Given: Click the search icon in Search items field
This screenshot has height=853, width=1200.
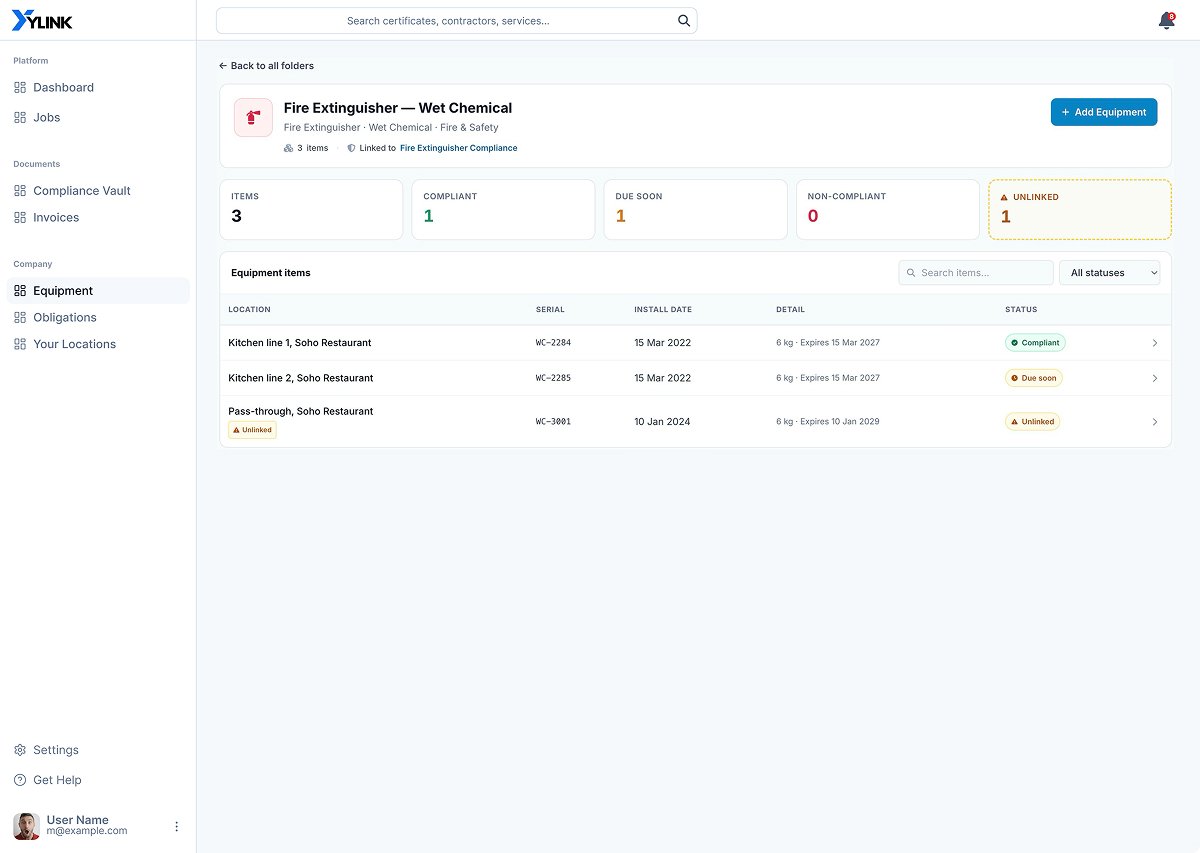Looking at the screenshot, I should pyautogui.click(x=911, y=273).
